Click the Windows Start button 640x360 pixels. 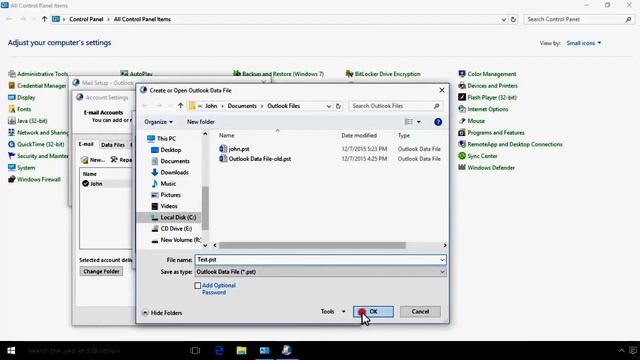pyautogui.click(x=11, y=351)
